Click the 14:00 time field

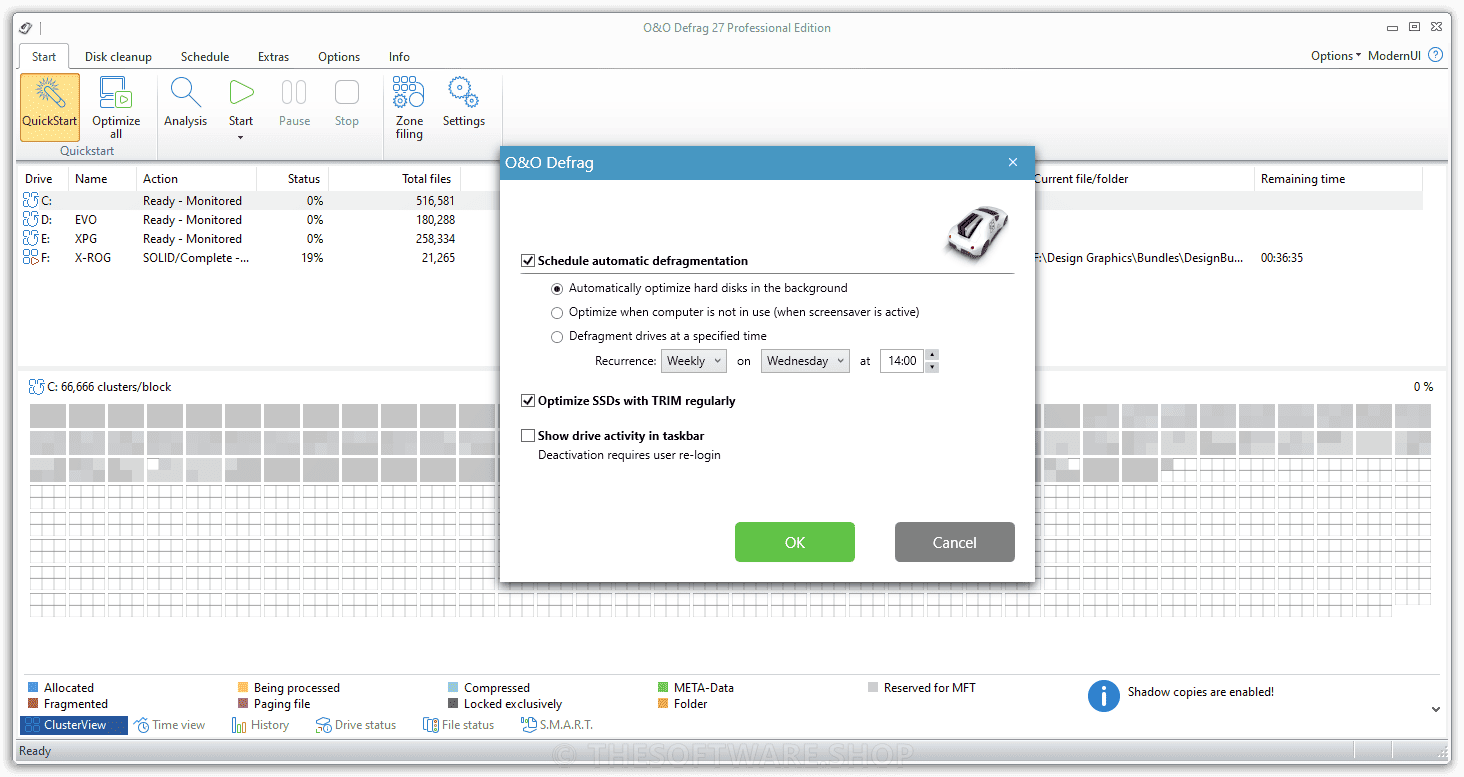(902, 361)
